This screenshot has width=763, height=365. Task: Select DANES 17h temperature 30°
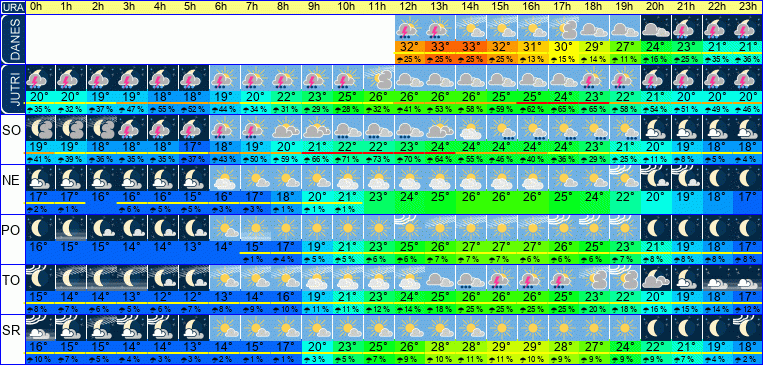click(x=563, y=47)
